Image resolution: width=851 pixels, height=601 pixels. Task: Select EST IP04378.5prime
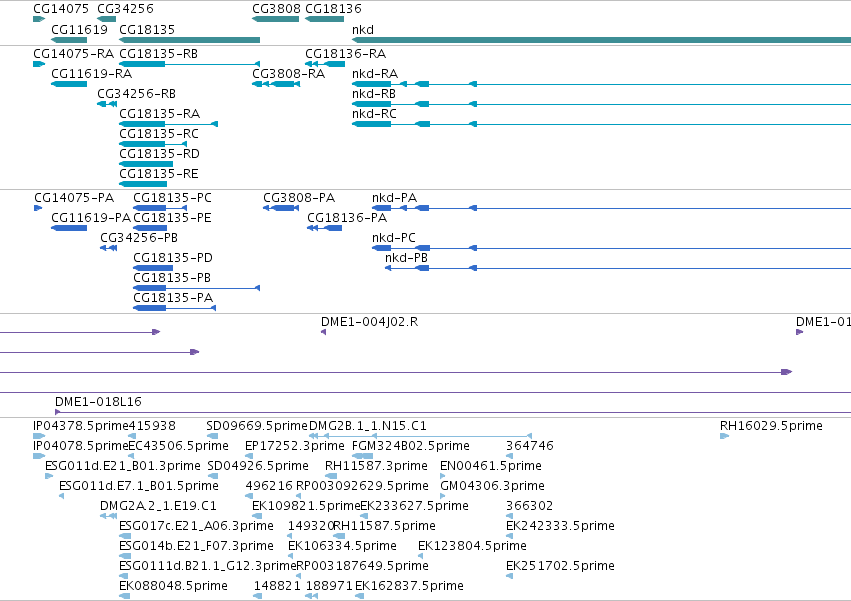[x=39, y=436]
